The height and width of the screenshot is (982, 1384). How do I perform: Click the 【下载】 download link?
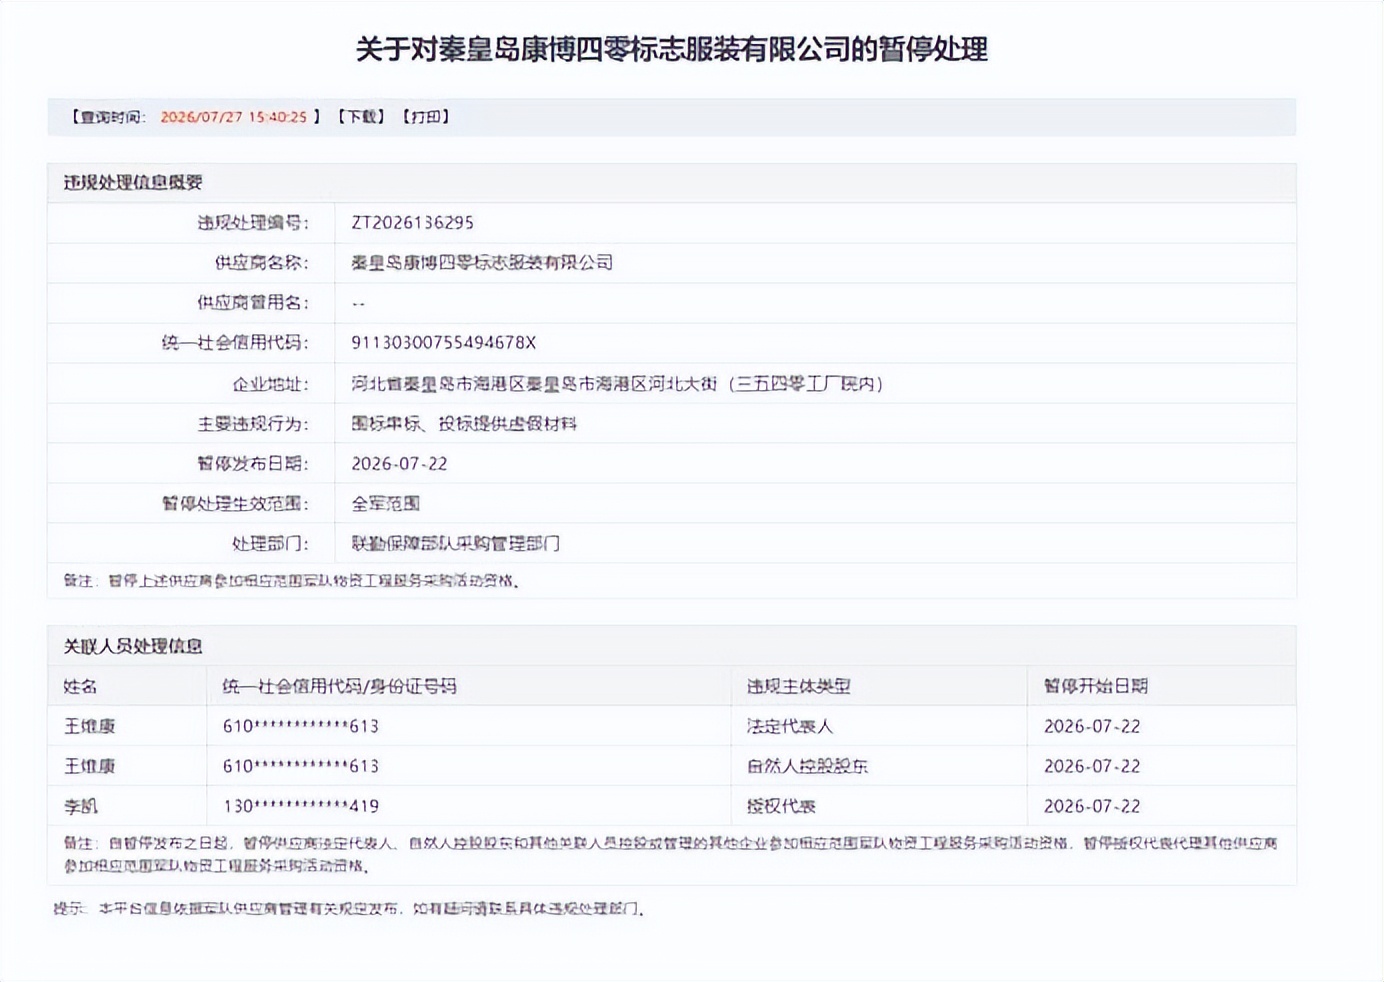[361, 117]
